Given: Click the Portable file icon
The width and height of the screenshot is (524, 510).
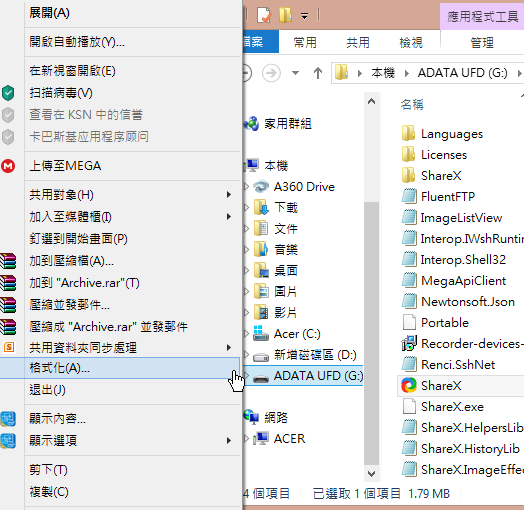Looking at the screenshot, I should (409, 323).
